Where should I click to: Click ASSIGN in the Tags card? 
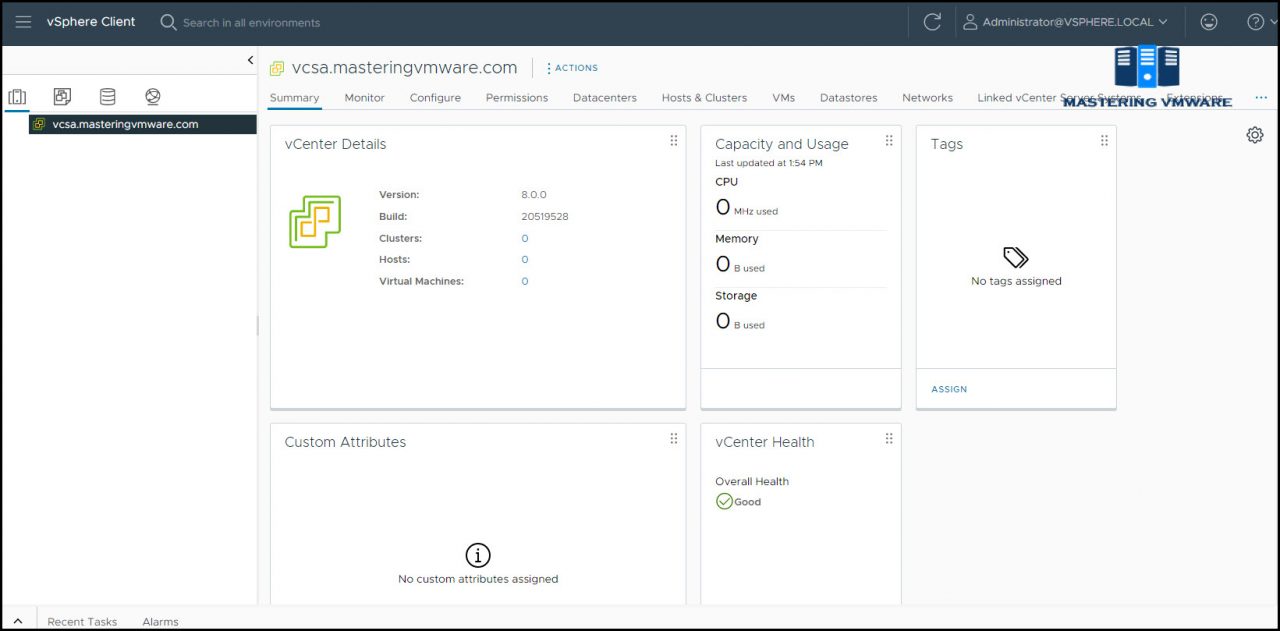(949, 389)
